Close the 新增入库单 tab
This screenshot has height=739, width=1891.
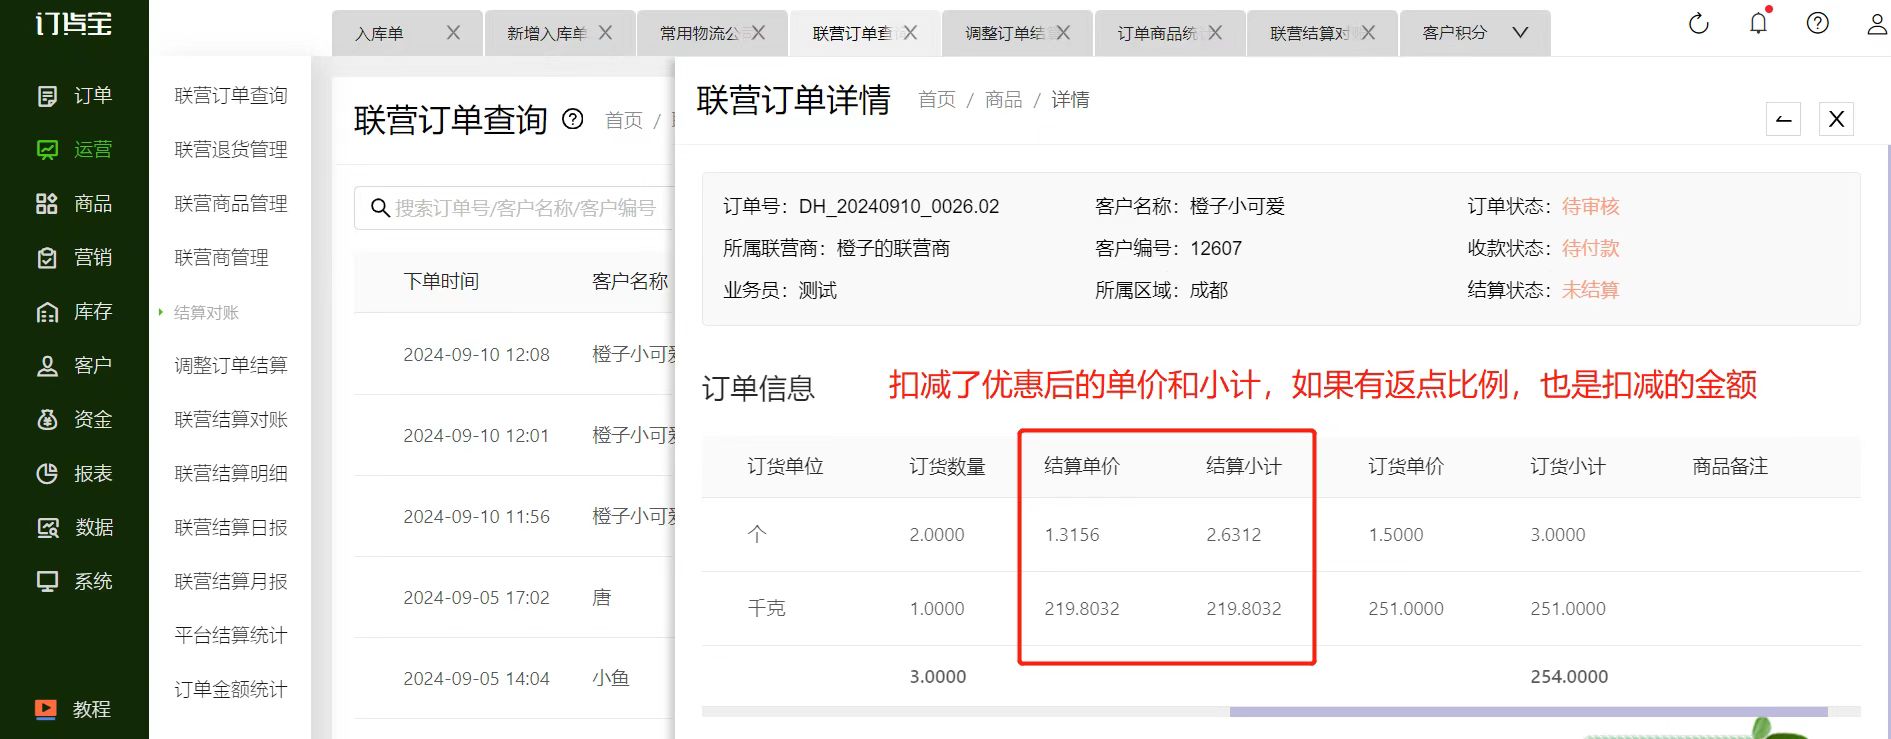[x=606, y=33]
